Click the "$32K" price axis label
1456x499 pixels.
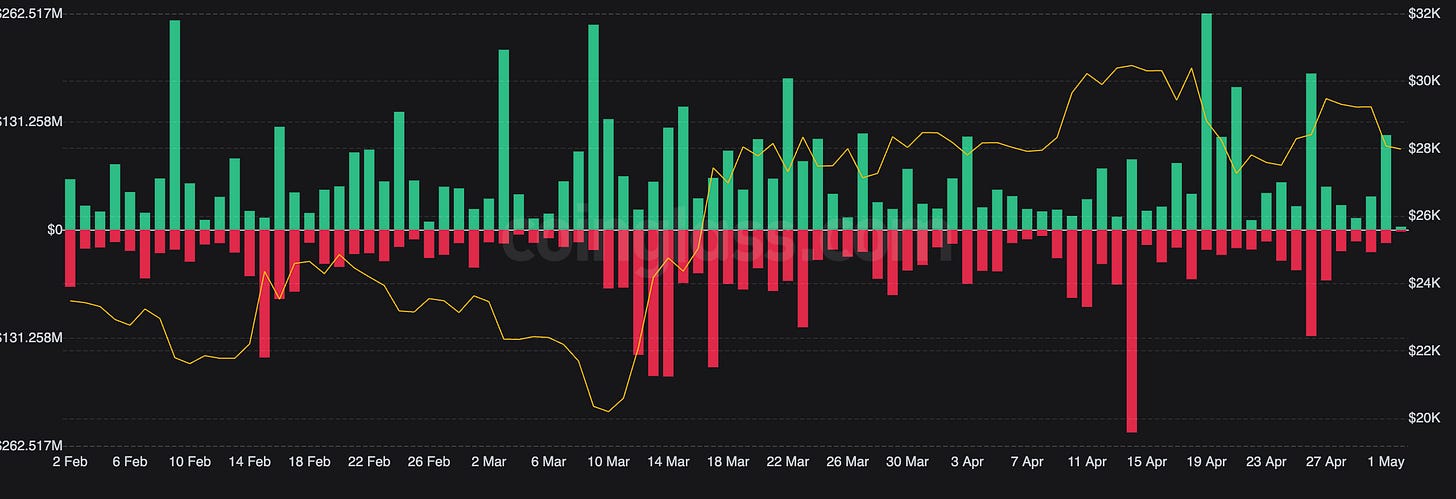tap(1425, 13)
